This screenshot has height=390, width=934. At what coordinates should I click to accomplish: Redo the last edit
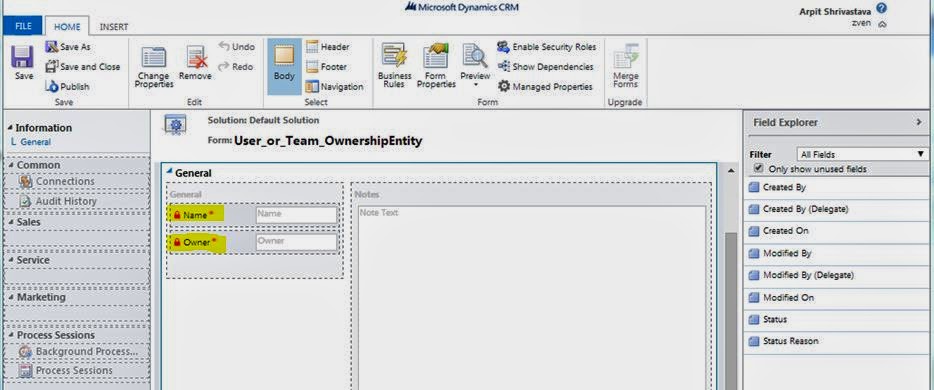236,67
